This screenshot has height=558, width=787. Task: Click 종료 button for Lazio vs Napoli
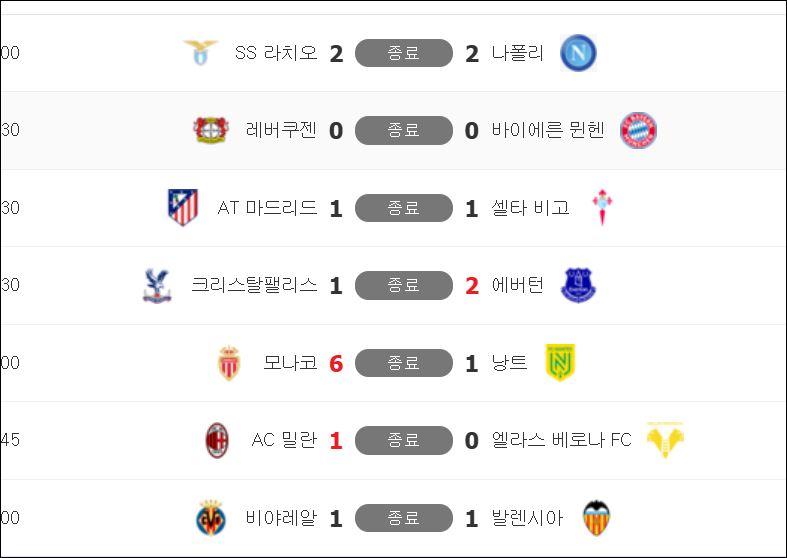[404, 53]
